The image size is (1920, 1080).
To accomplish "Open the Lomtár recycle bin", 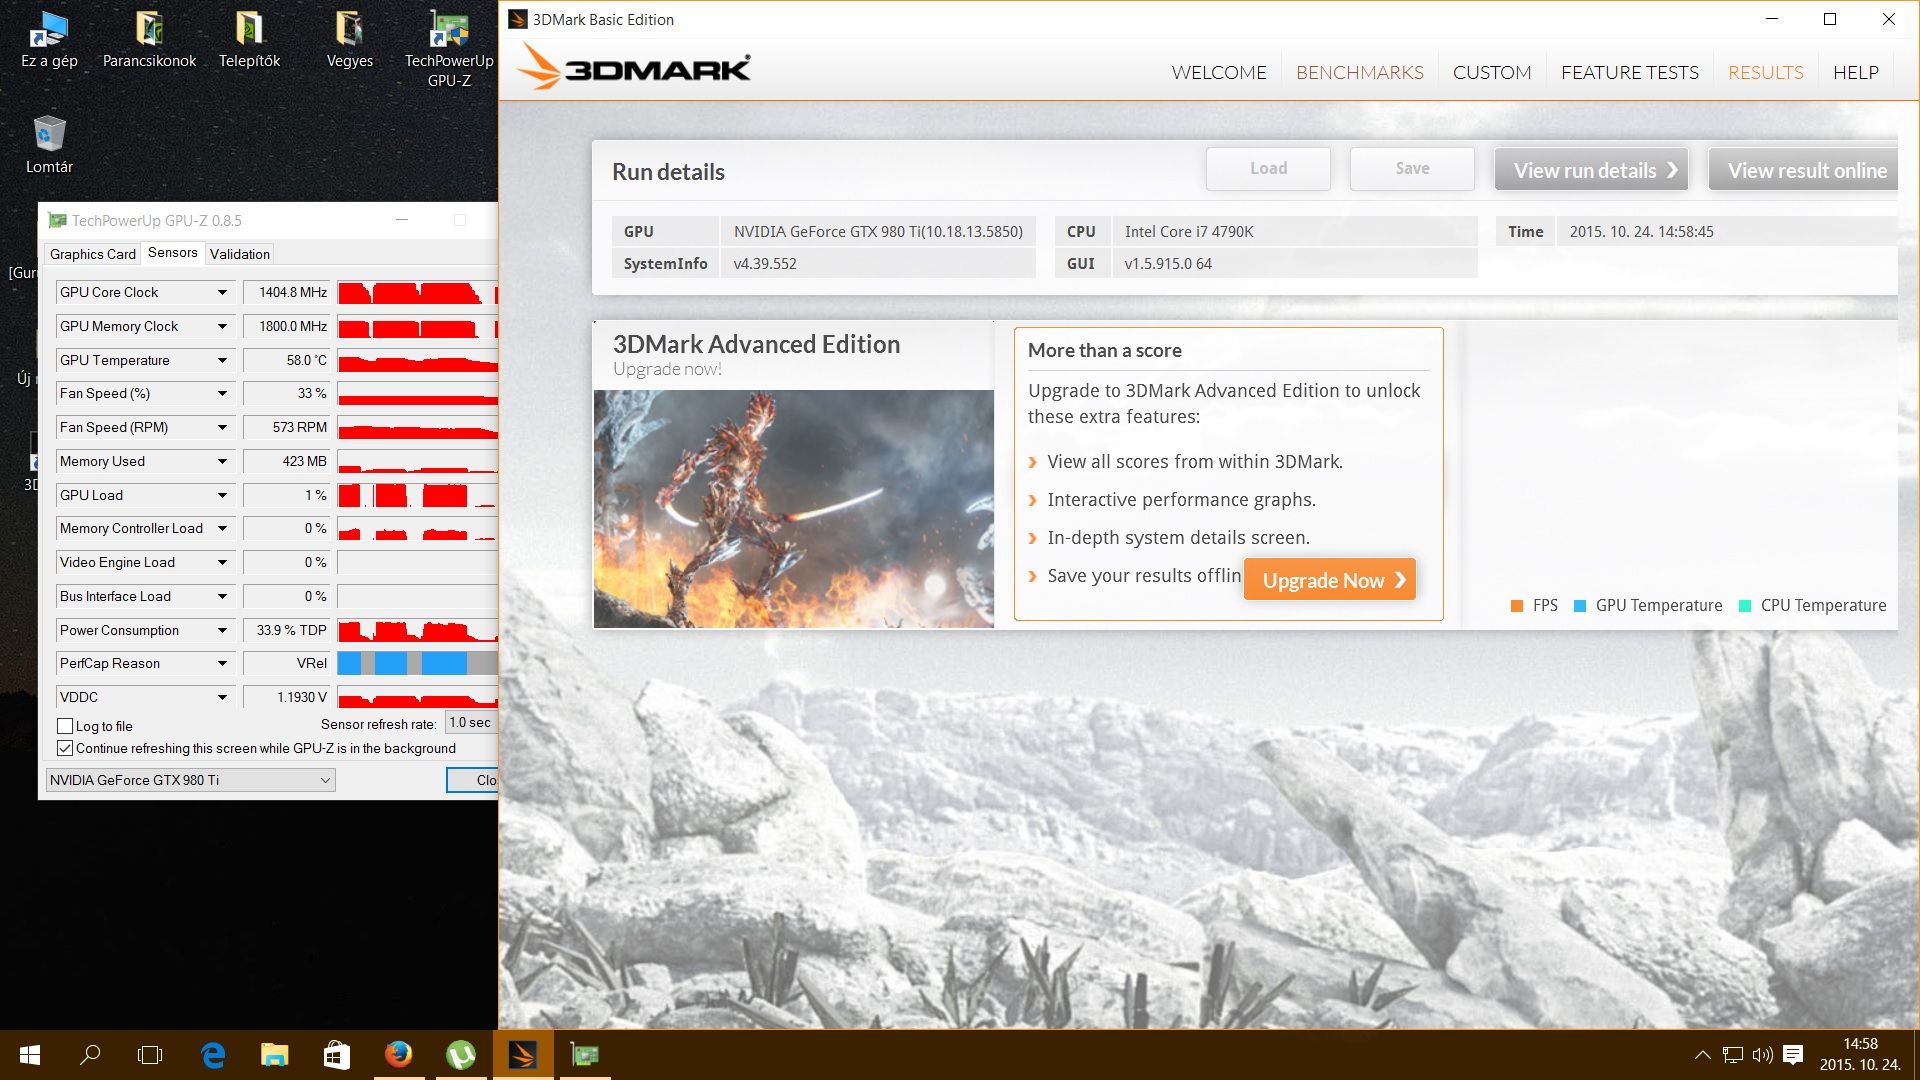I will tap(49, 145).
